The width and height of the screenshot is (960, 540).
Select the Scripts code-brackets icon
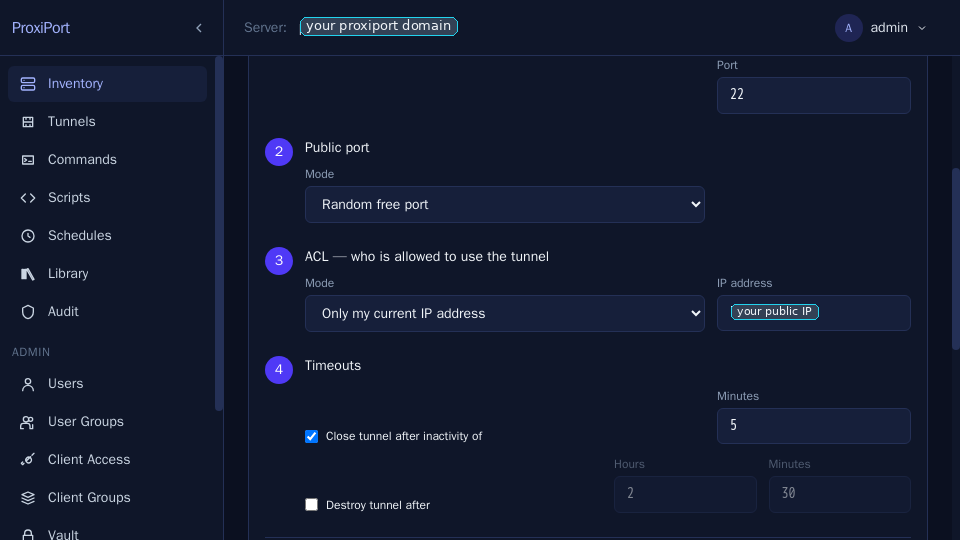[x=28, y=198]
